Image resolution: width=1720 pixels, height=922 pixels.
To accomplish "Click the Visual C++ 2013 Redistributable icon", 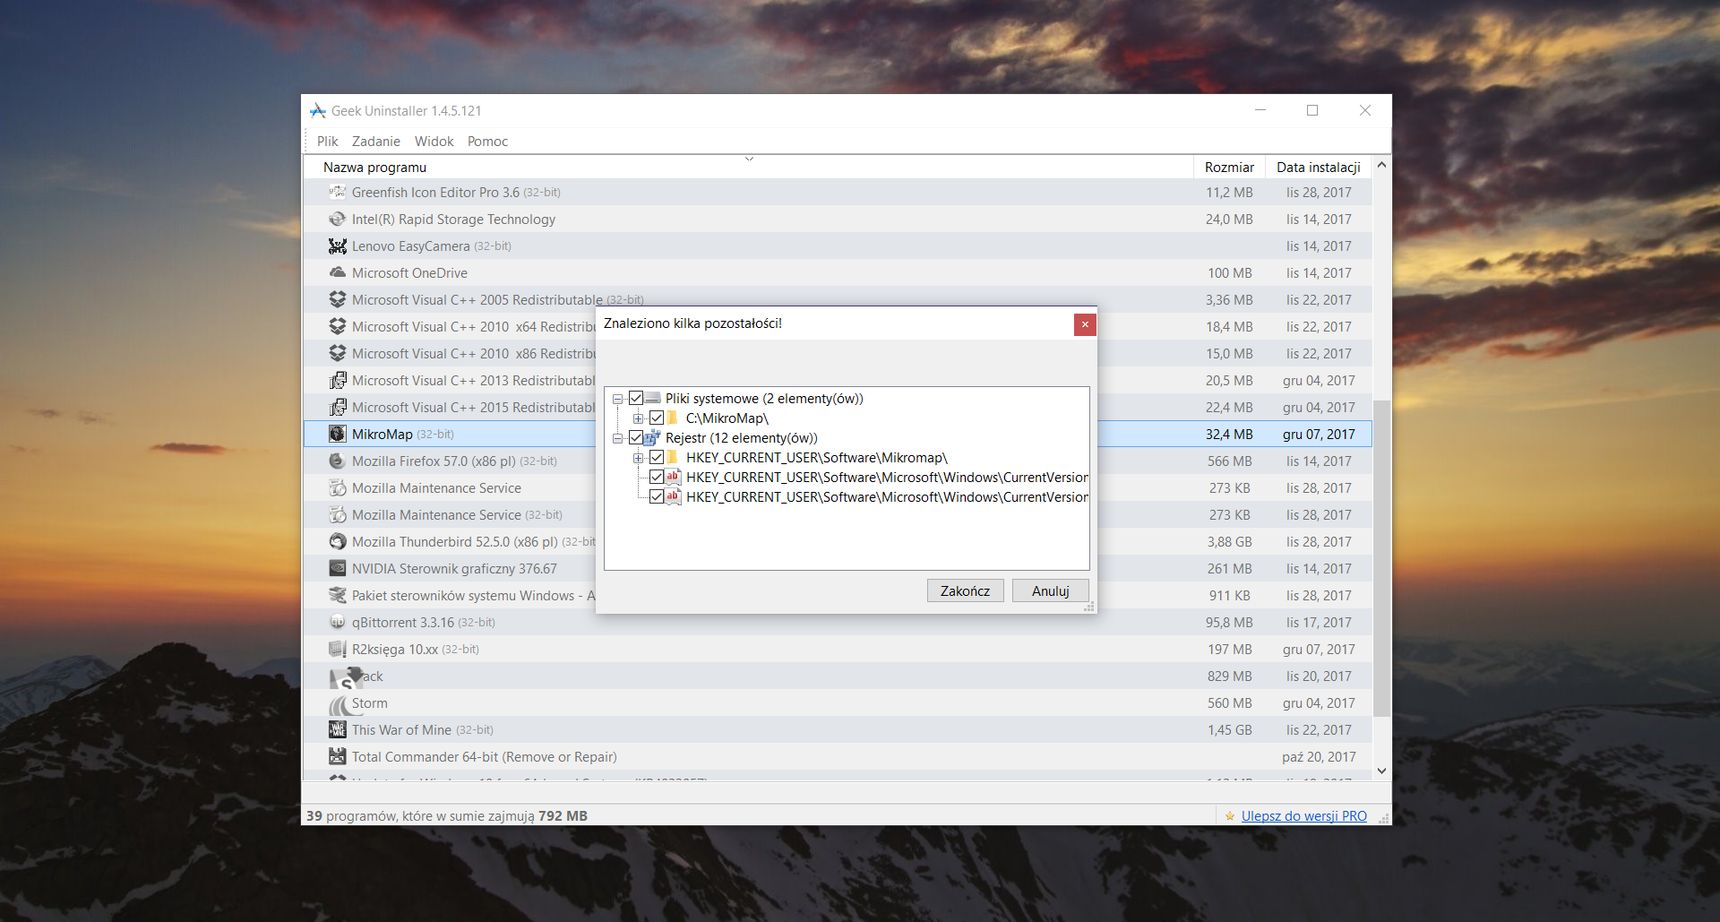I will tap(337, 381).
